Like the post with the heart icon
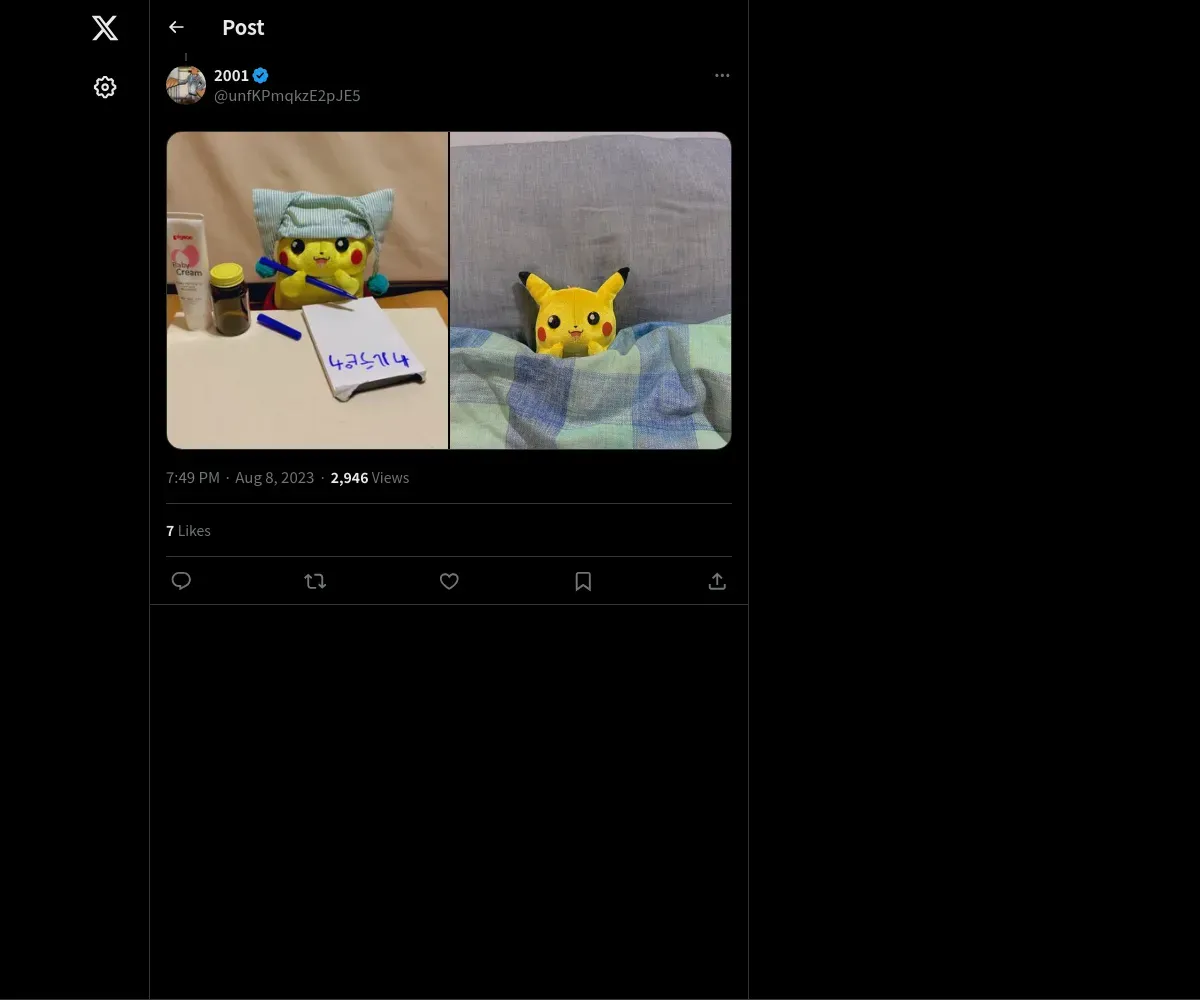 (449, 581)
